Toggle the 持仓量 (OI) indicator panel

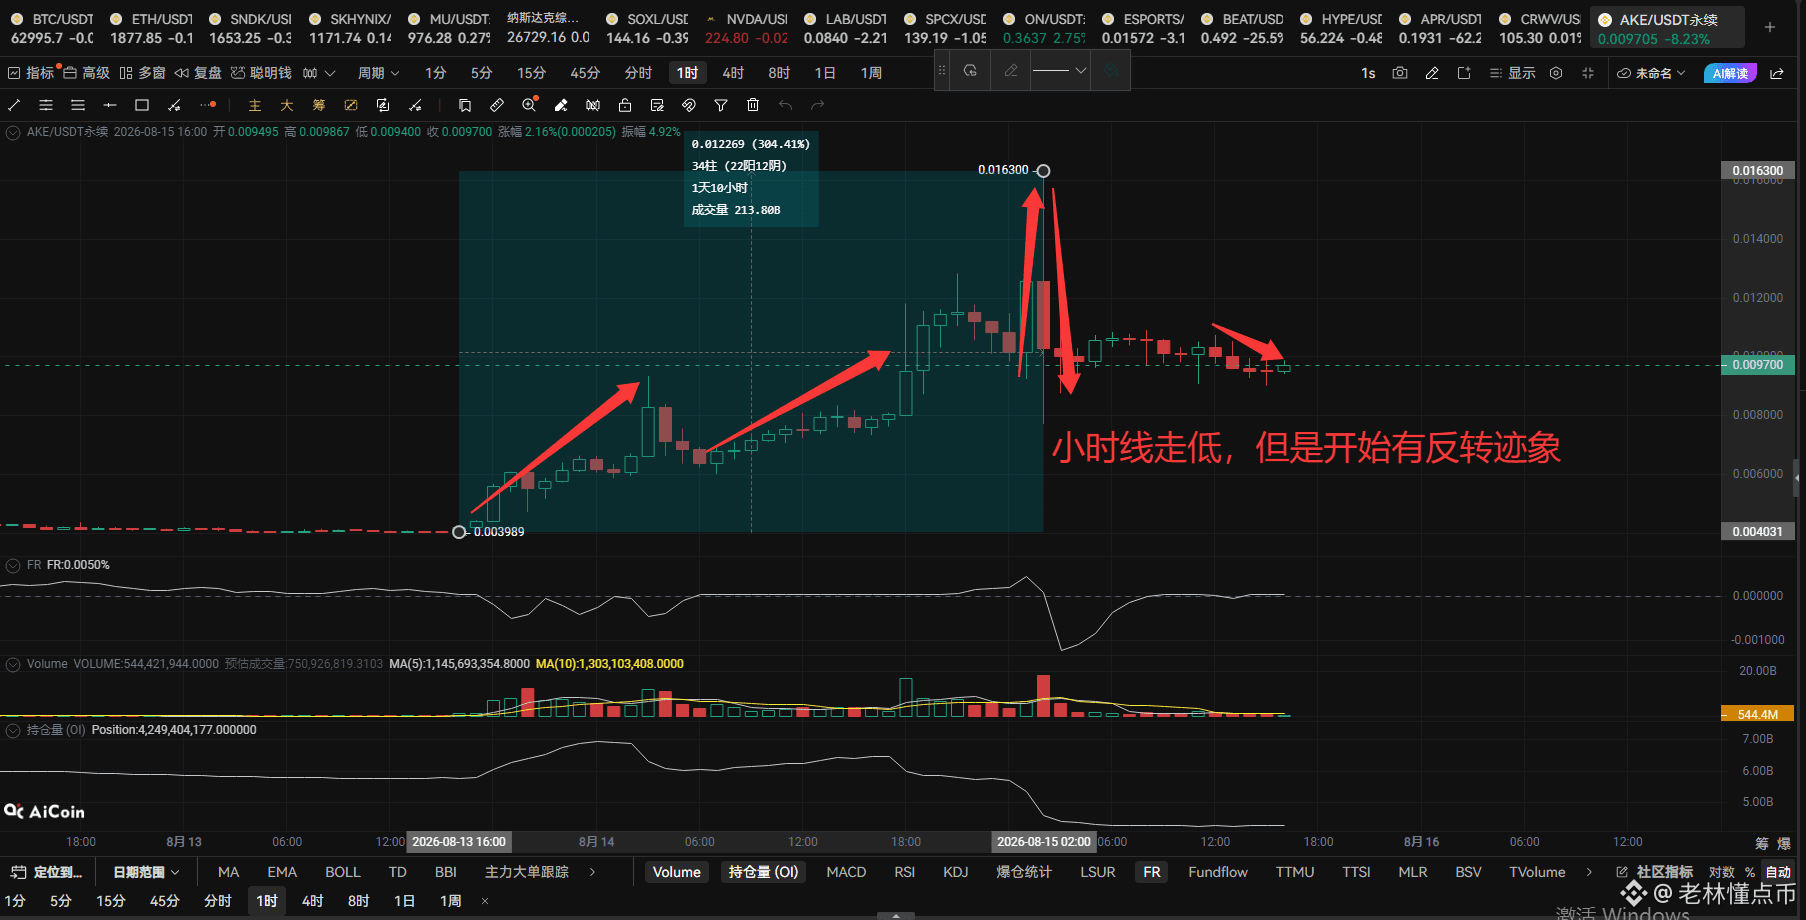point(763,872)
